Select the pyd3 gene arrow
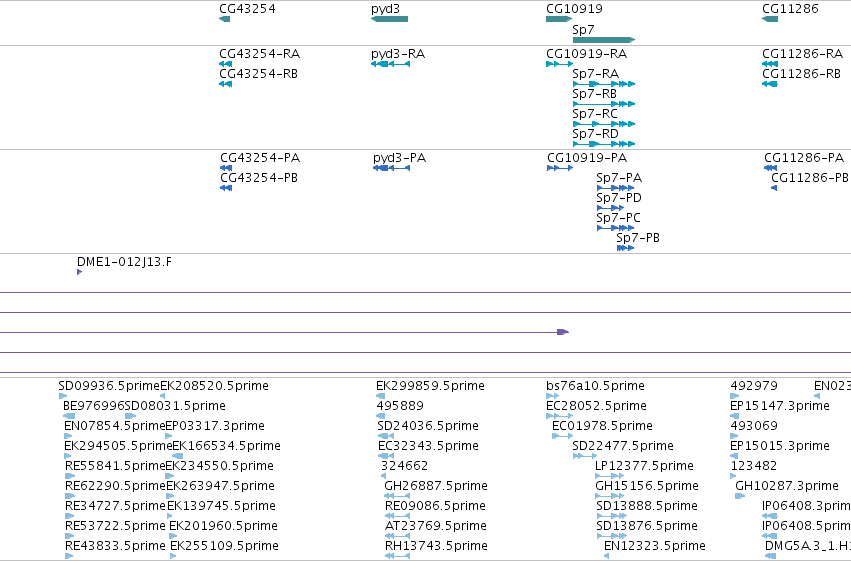The image size is (851, 561). (389, 19)
